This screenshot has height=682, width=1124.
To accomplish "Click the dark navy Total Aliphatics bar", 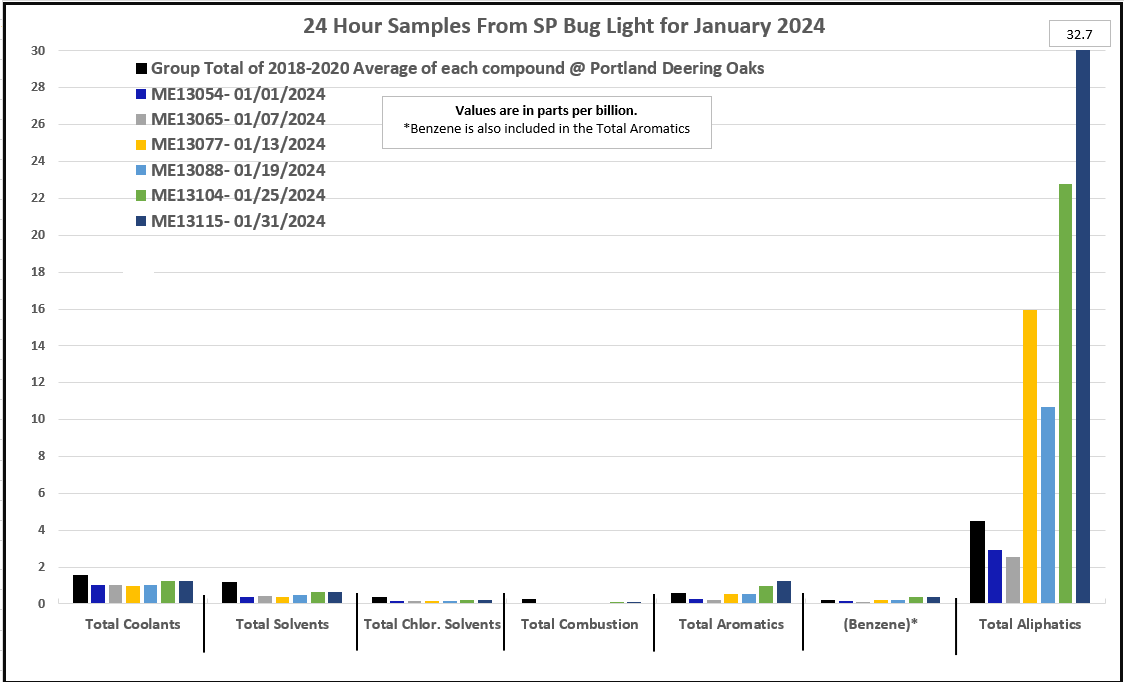I will point(1082,326).
